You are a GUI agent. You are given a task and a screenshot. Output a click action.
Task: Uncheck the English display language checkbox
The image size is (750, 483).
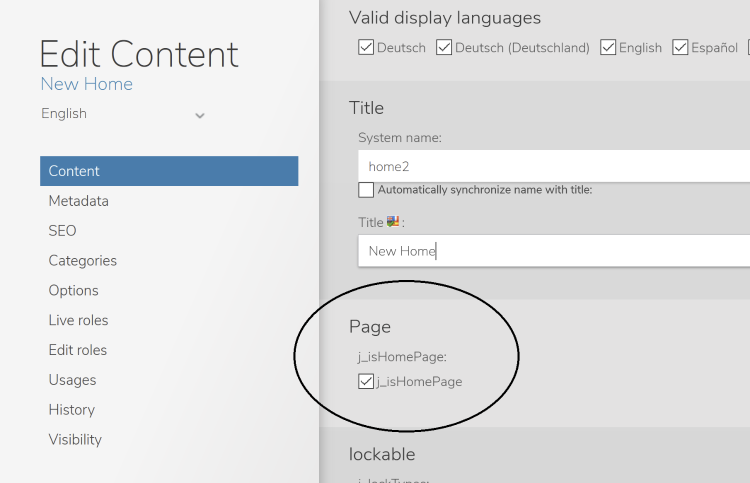[x=608, y=47]
